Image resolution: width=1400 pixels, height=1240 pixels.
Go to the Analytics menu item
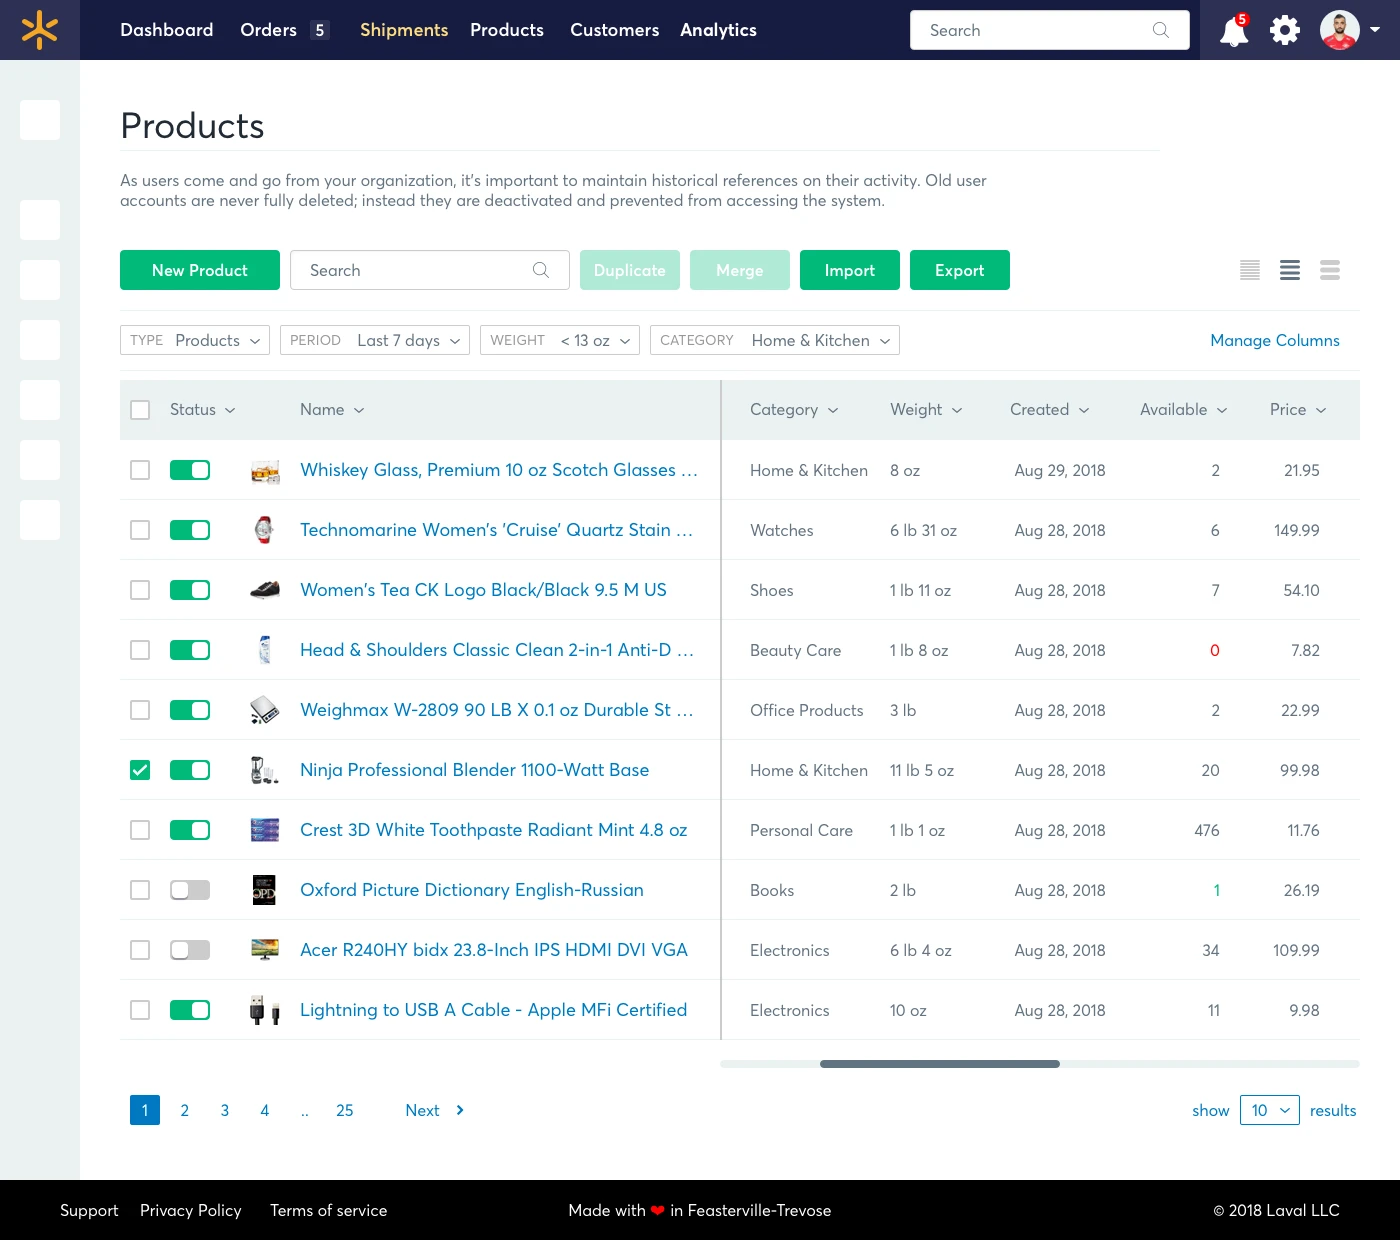point(718,30)
